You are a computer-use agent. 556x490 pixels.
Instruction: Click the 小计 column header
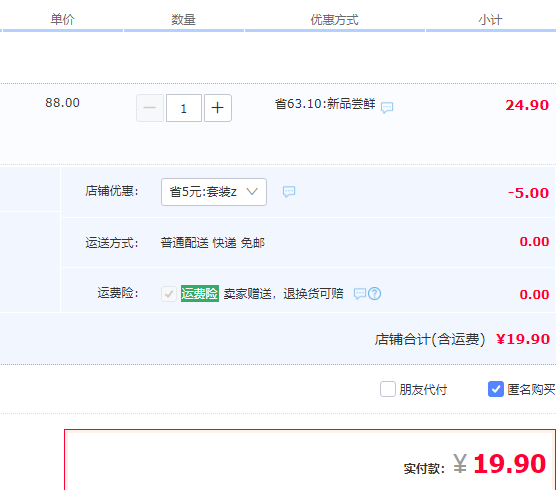(x=490, y=19)
